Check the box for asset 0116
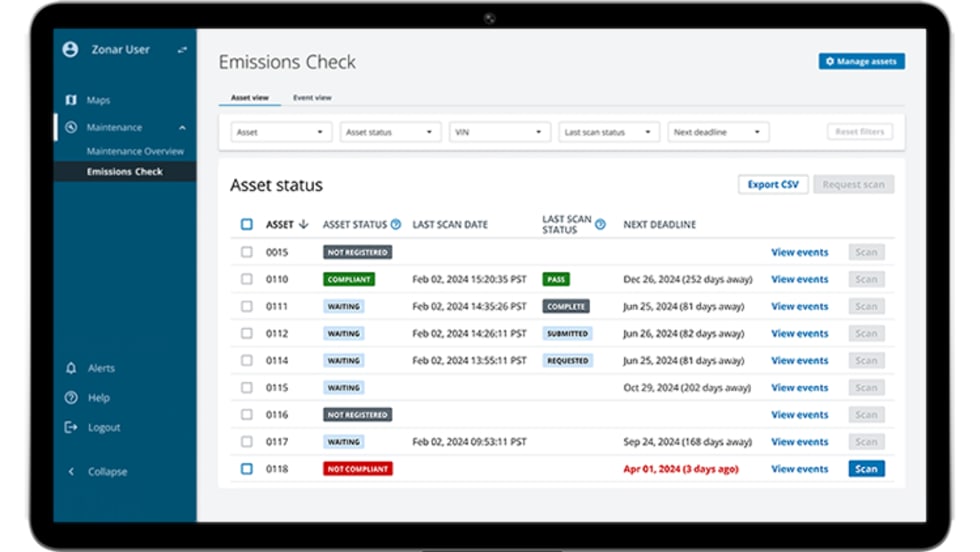Viewport: 980px width, 552px height. [x=247, y=414]
